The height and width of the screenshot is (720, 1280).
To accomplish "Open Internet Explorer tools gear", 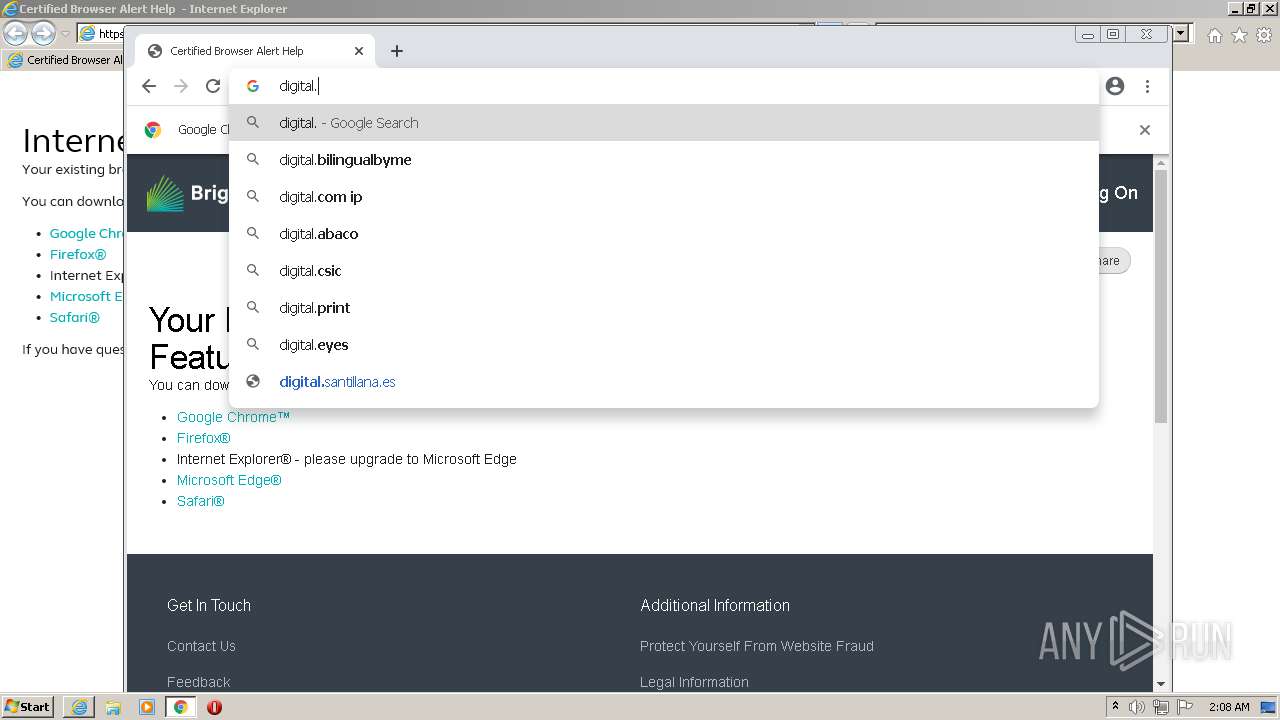I will click(x=1263, y=35).
